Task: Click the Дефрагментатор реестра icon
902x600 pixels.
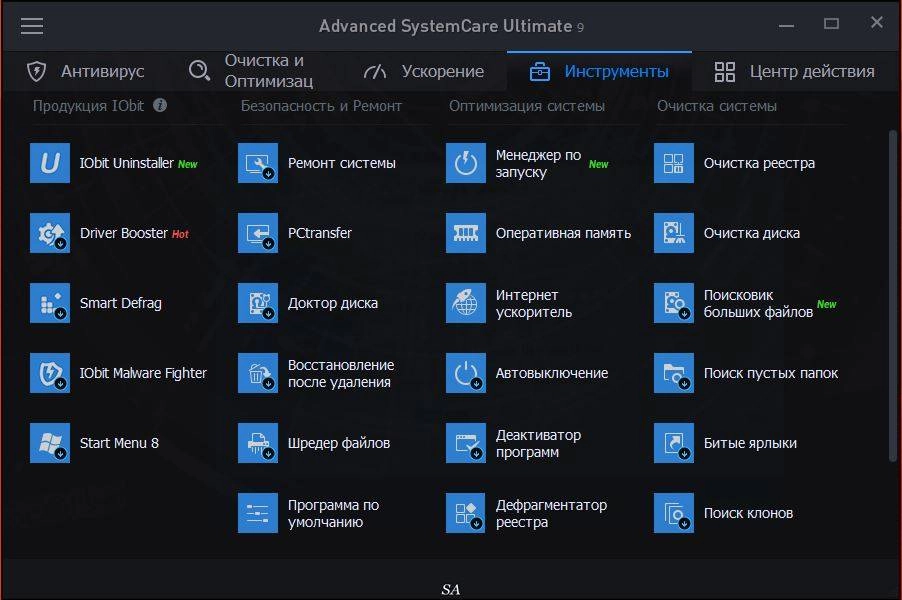Action: click(x=466, y=513)
